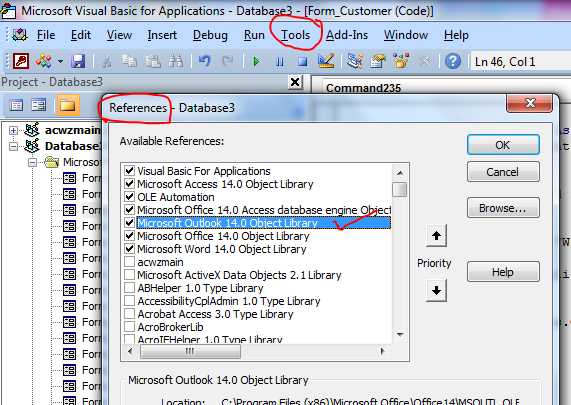The image size is (571, 405).
Task: Open the File menu
Action: pyautogui.click(x=46, y=35)
